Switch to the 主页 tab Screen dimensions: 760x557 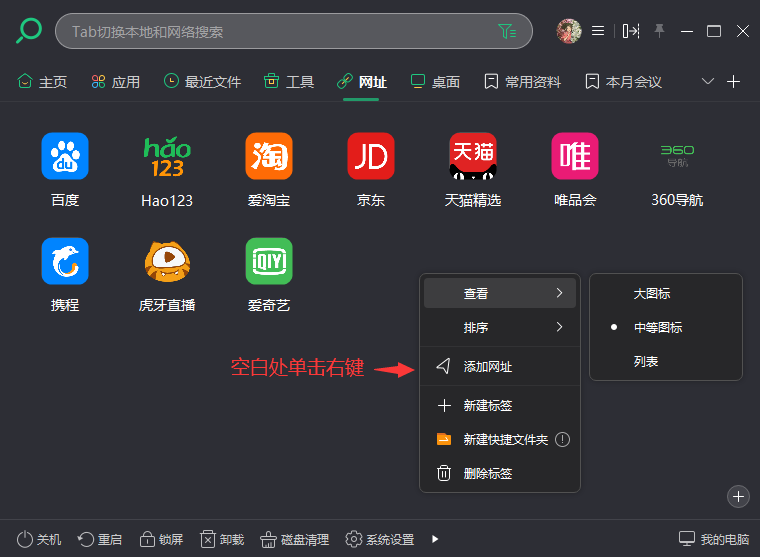[42, 81]
